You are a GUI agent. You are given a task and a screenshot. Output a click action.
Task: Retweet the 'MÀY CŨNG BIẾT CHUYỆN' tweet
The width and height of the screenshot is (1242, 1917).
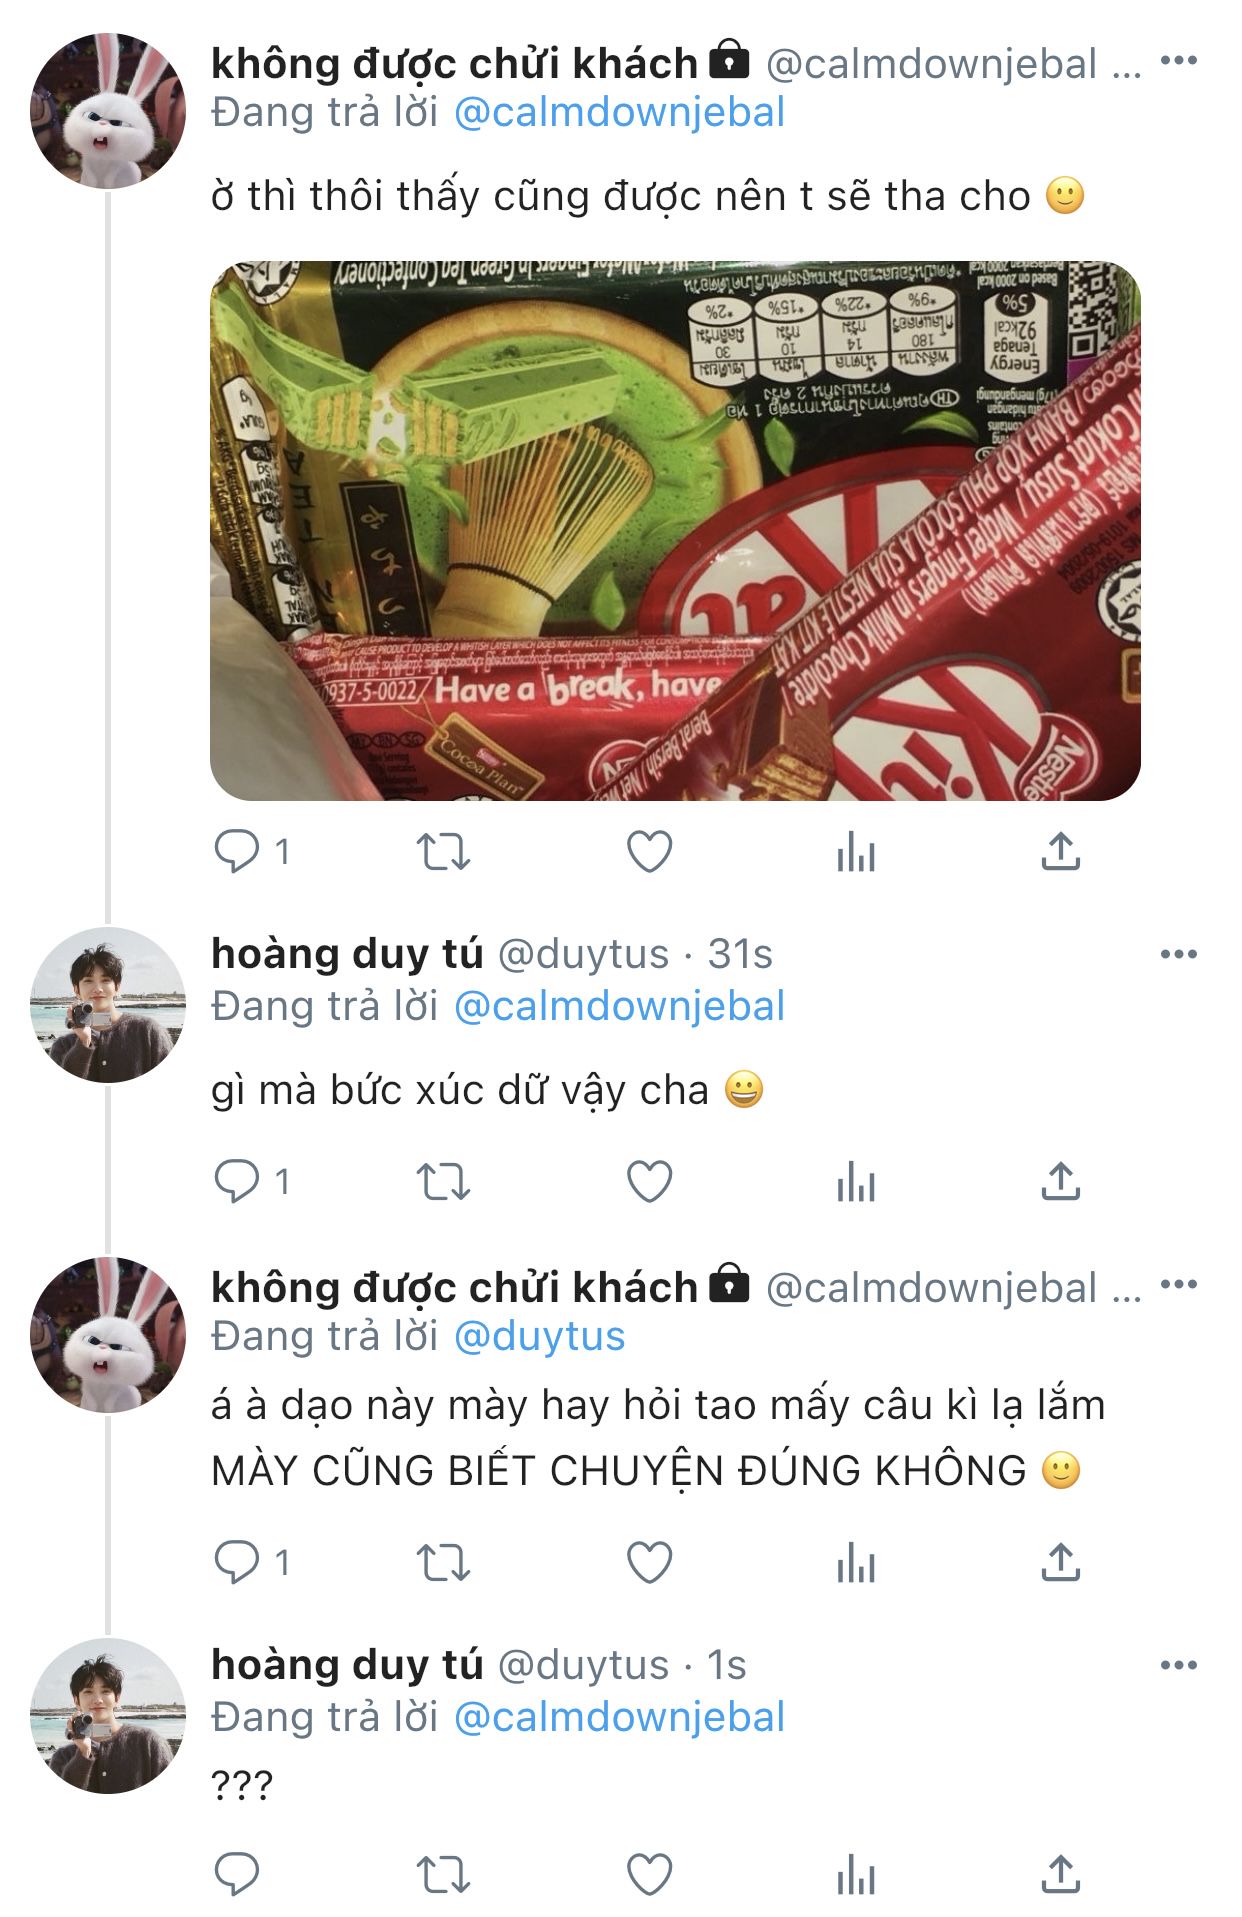coord(443,1562)
